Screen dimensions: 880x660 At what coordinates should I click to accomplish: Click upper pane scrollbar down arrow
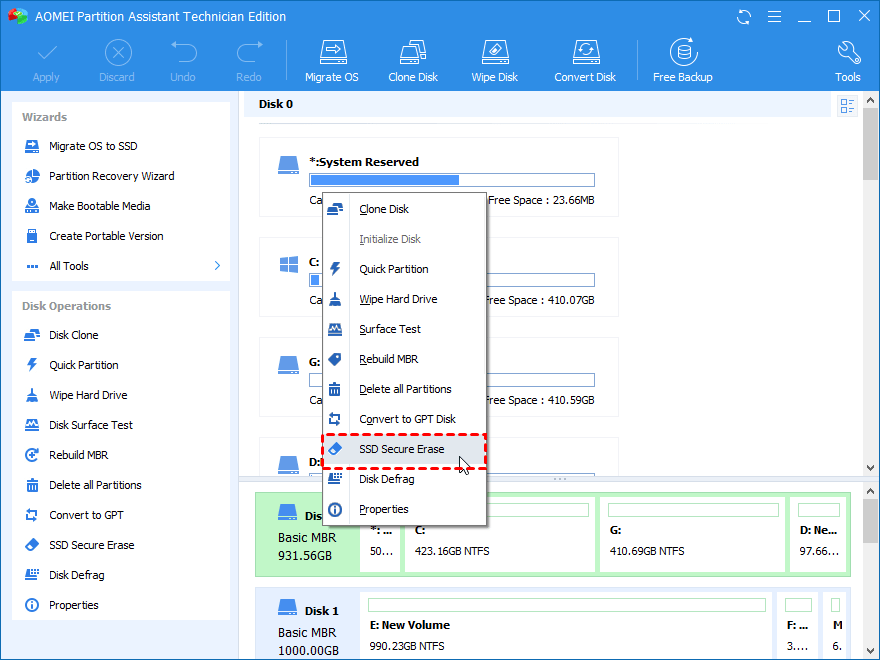[870, 468]
